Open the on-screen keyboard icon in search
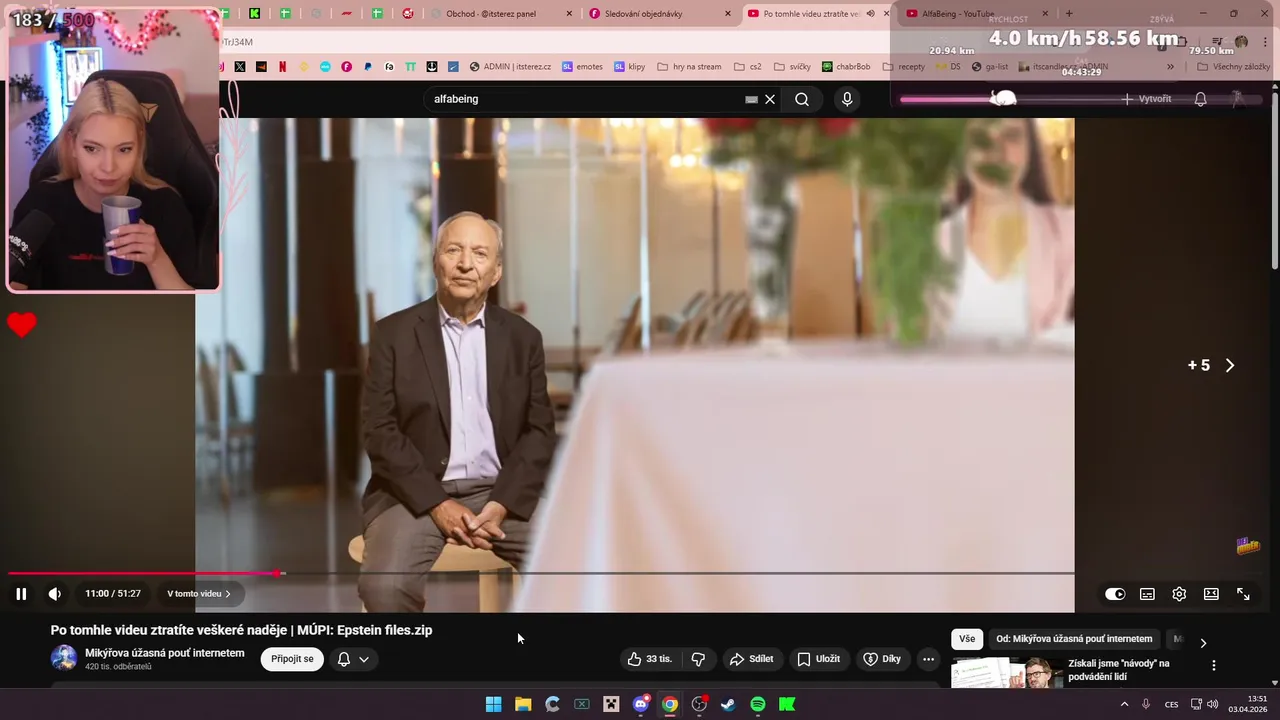1280x720 pixels. coord(751,99)
